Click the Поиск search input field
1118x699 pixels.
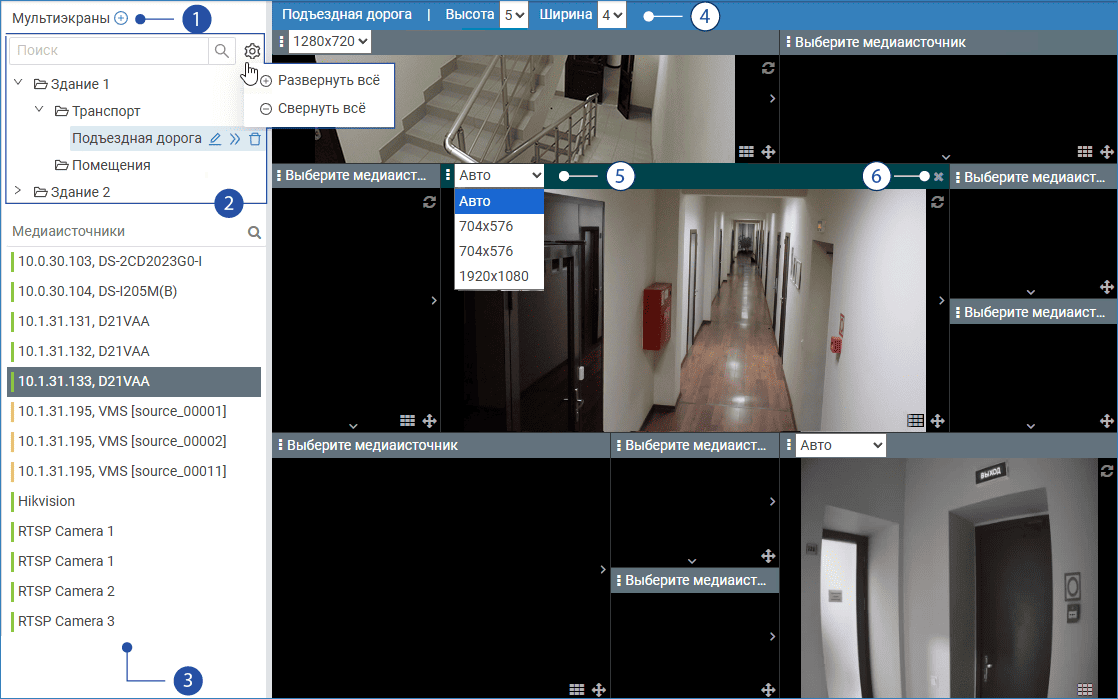click(x=108, y=50)
